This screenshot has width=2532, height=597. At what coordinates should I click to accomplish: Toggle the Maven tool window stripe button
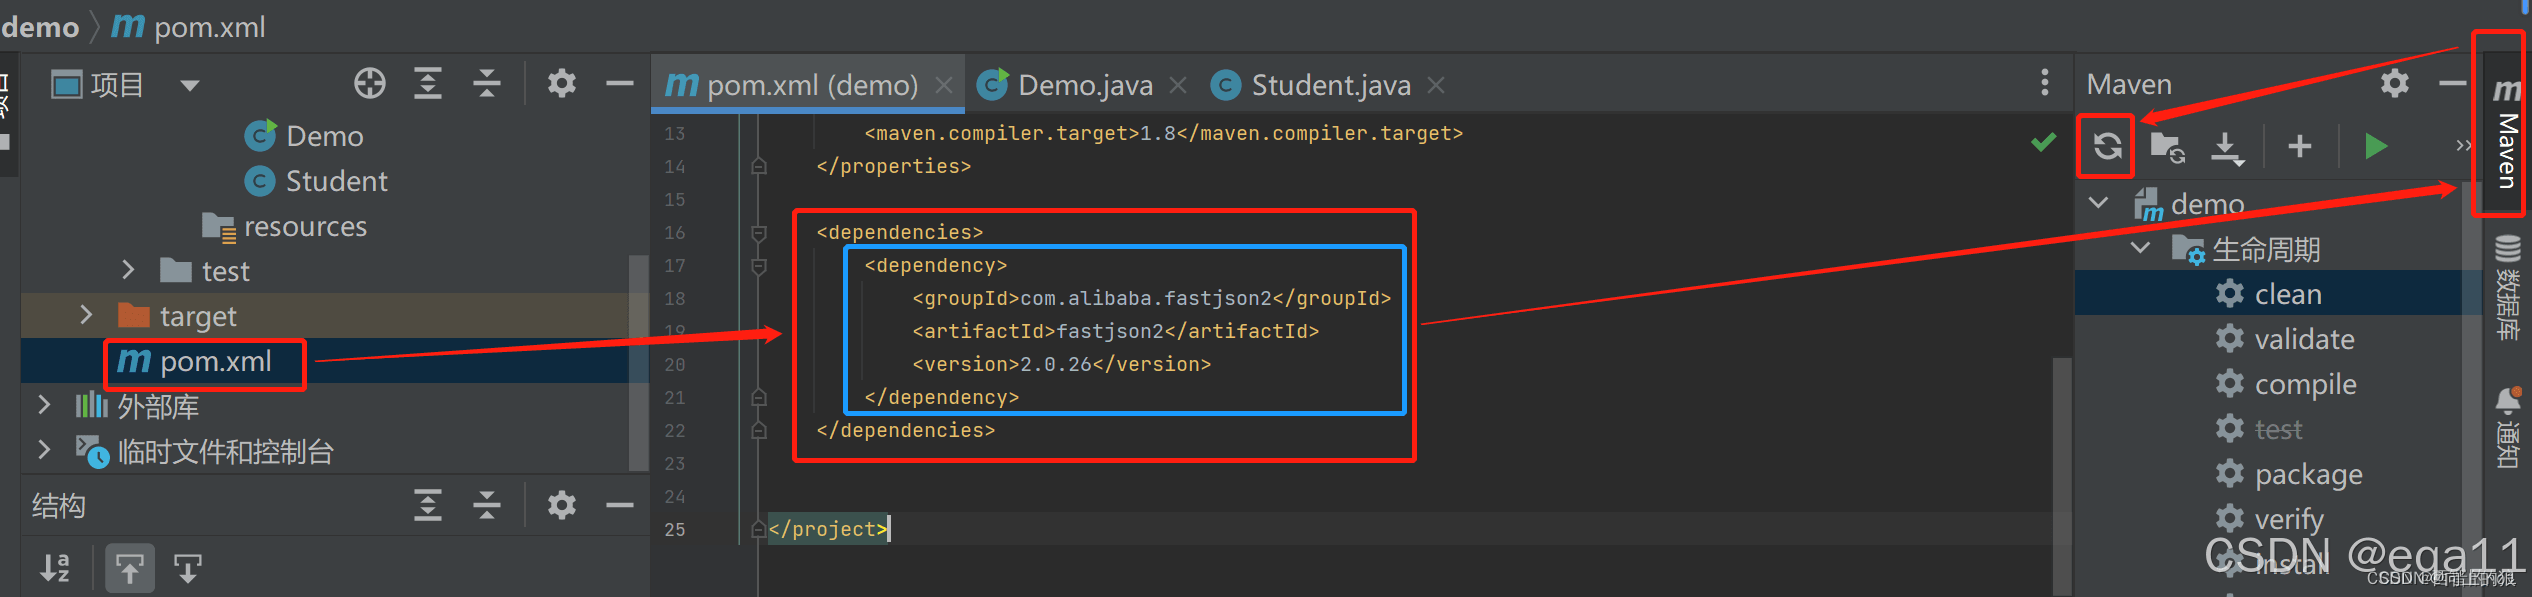tap(2506, 135)
